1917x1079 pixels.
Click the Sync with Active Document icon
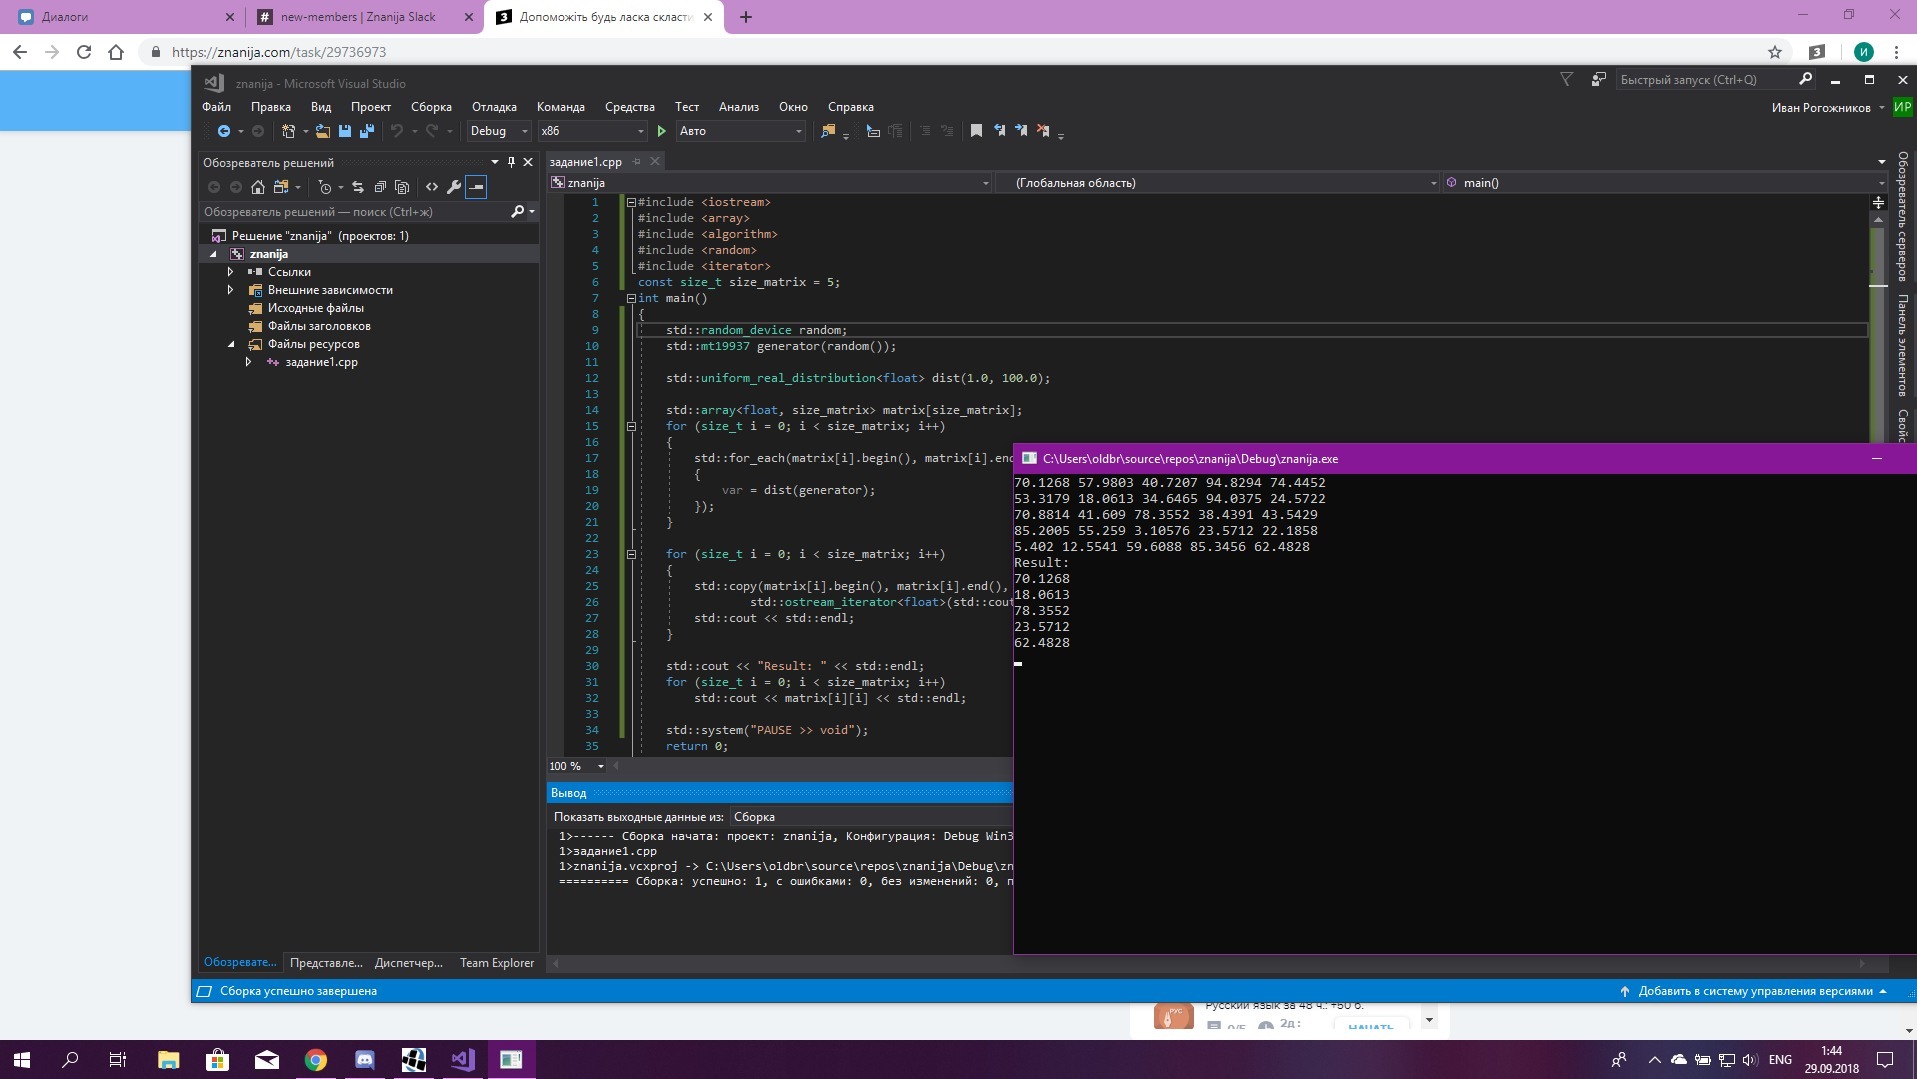click(x=357, y=187)
